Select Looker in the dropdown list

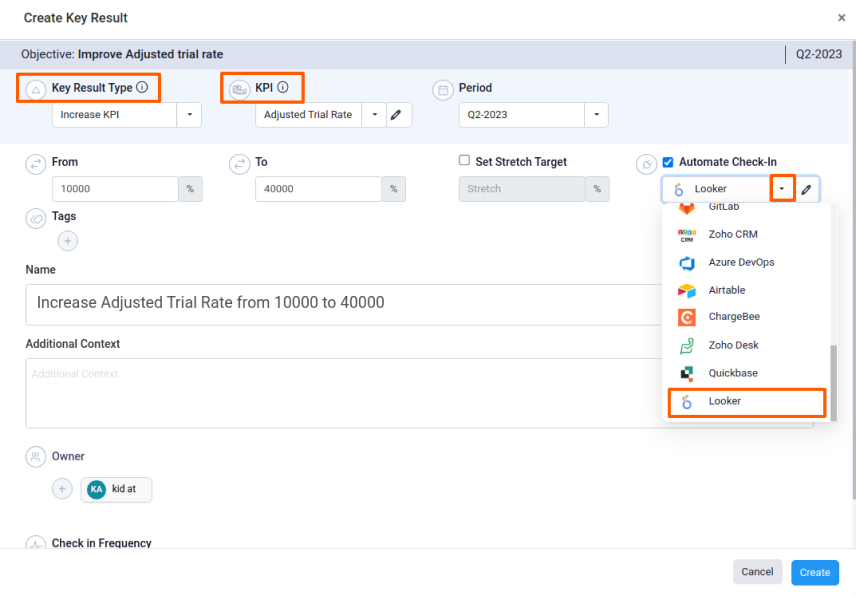[747, 402]
